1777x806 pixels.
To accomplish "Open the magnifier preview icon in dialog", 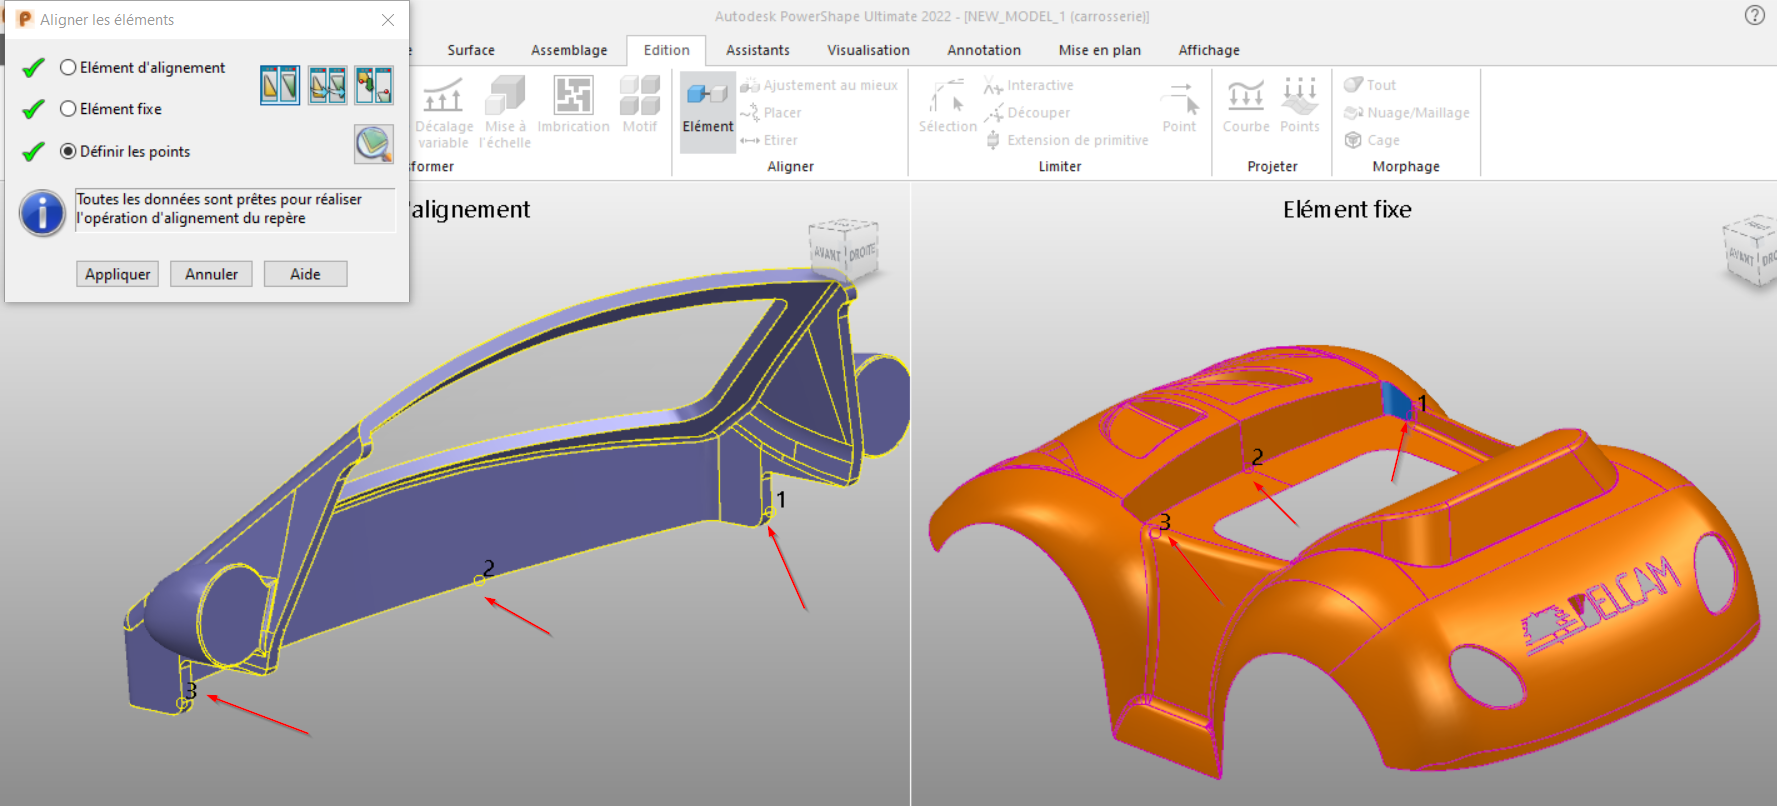I will 373,144.
